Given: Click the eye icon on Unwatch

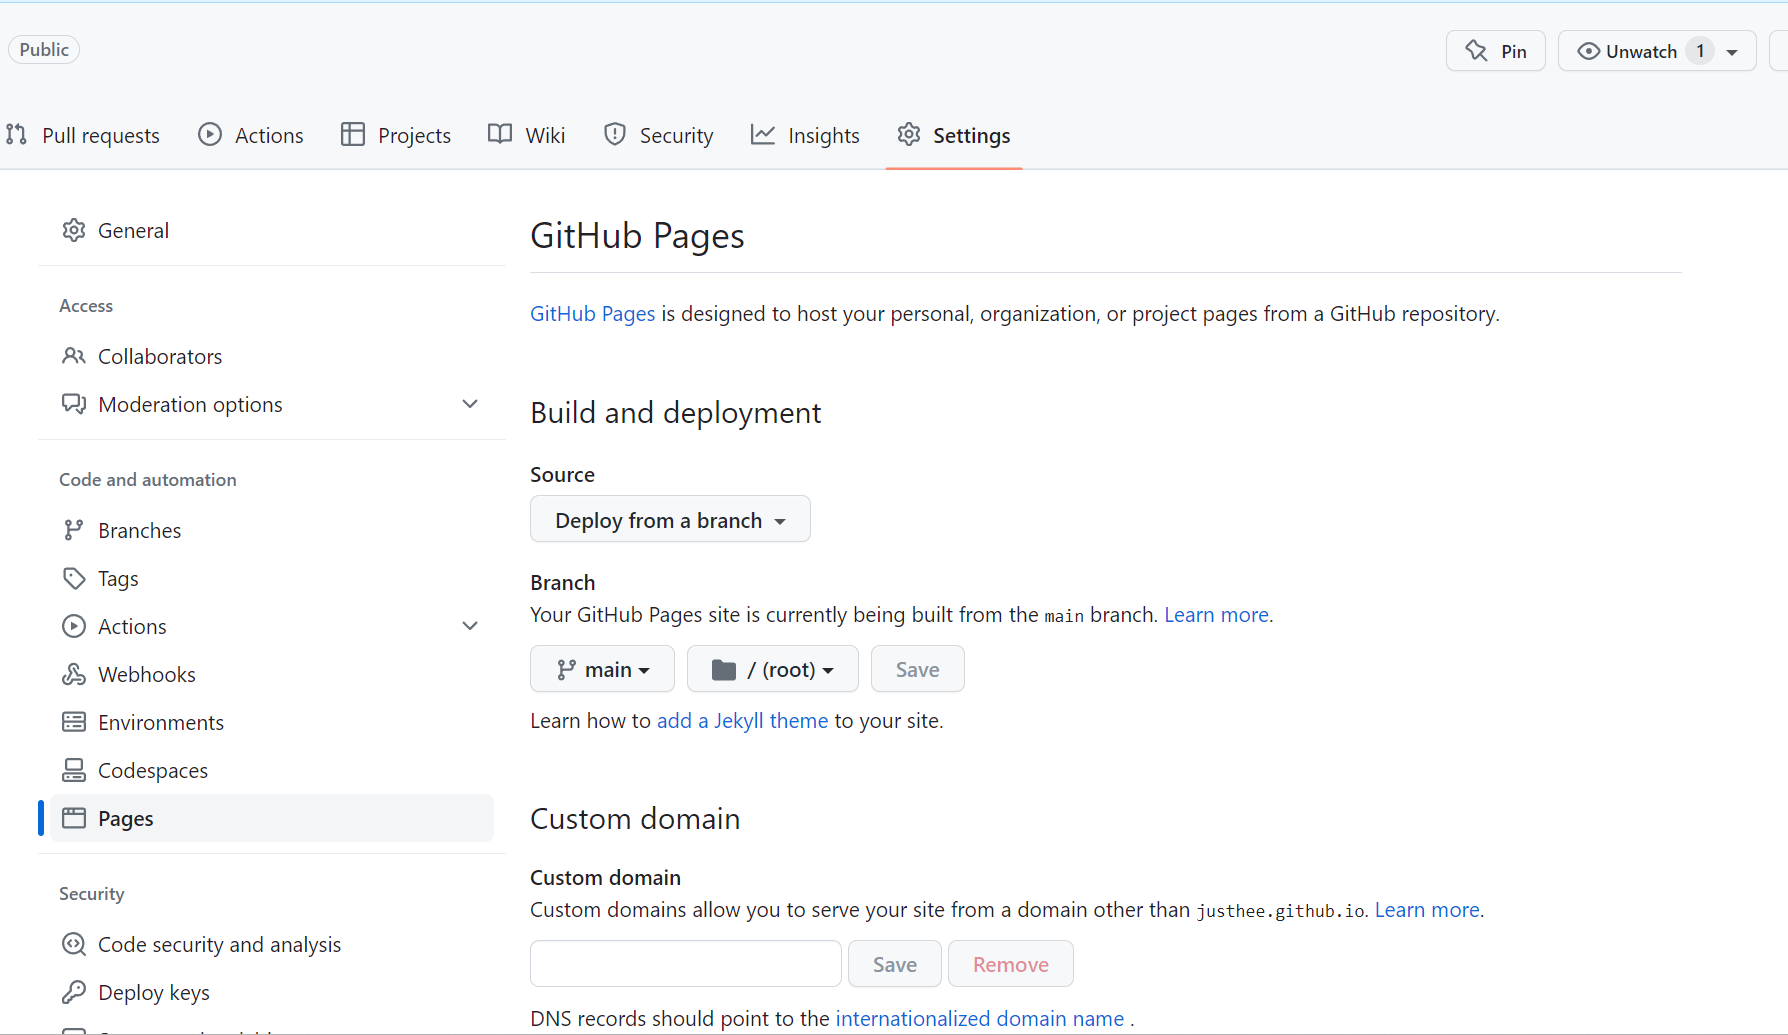Looking at the screenshot, I should [1588, 51].
